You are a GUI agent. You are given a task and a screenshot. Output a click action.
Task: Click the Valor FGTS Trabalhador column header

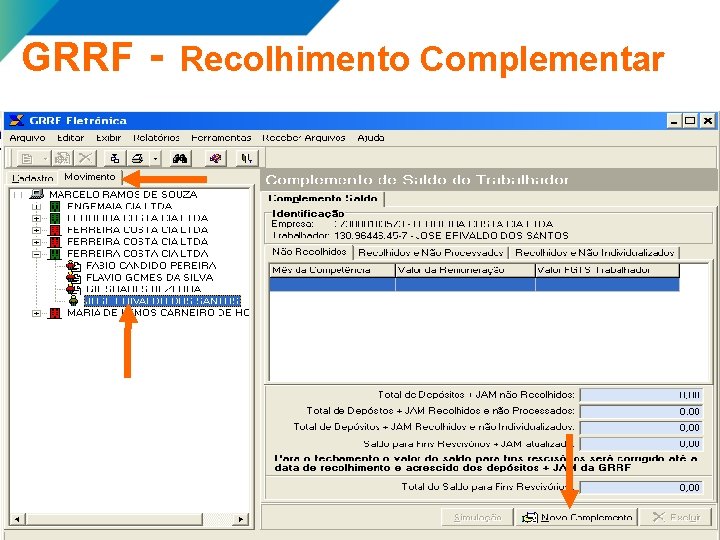tap(607, 270)
